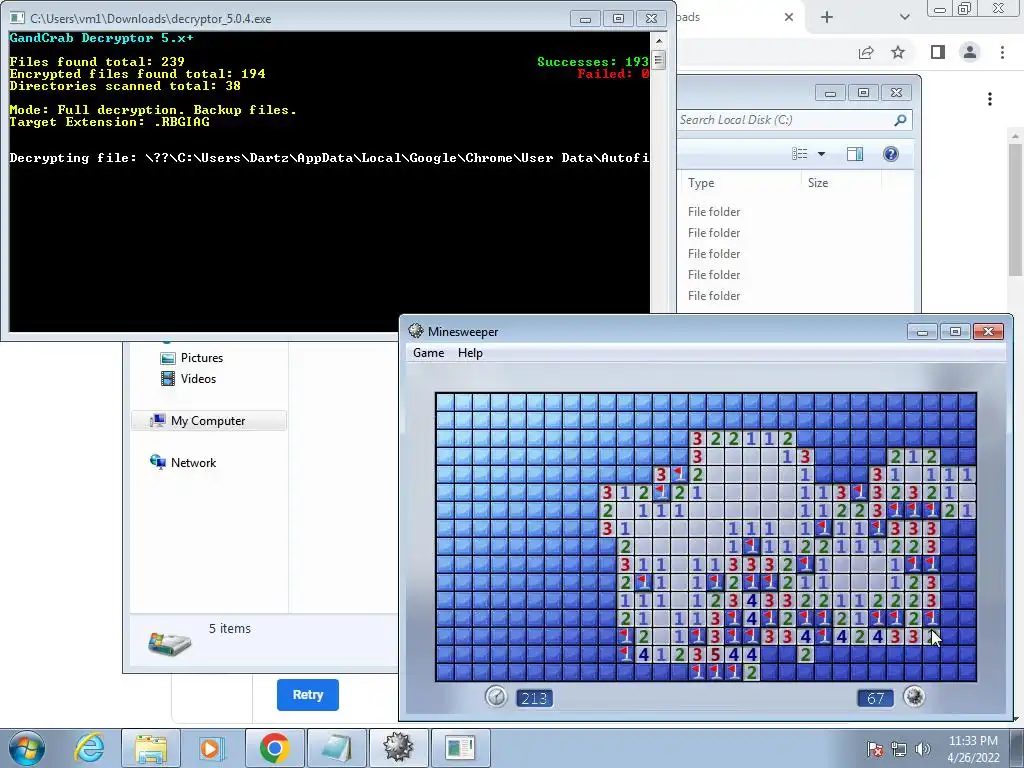This screenshot has height=768, width=1024.
Task: Click remaining mines value 67
Action: point(875,698)
